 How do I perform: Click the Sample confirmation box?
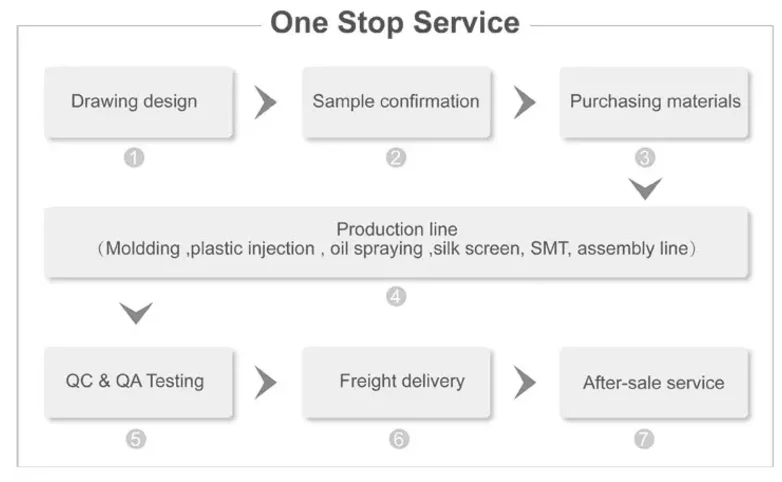pos(396,102)
